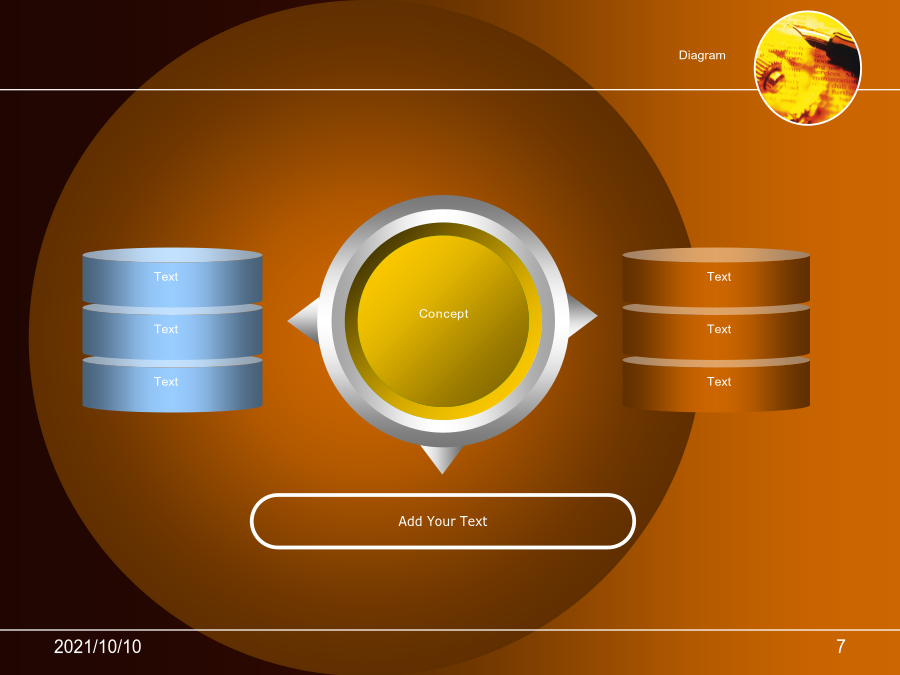The image size is (900, 675).
Task: Click the downward silver arrow below the Concept ring
Action: coord(442,459)
